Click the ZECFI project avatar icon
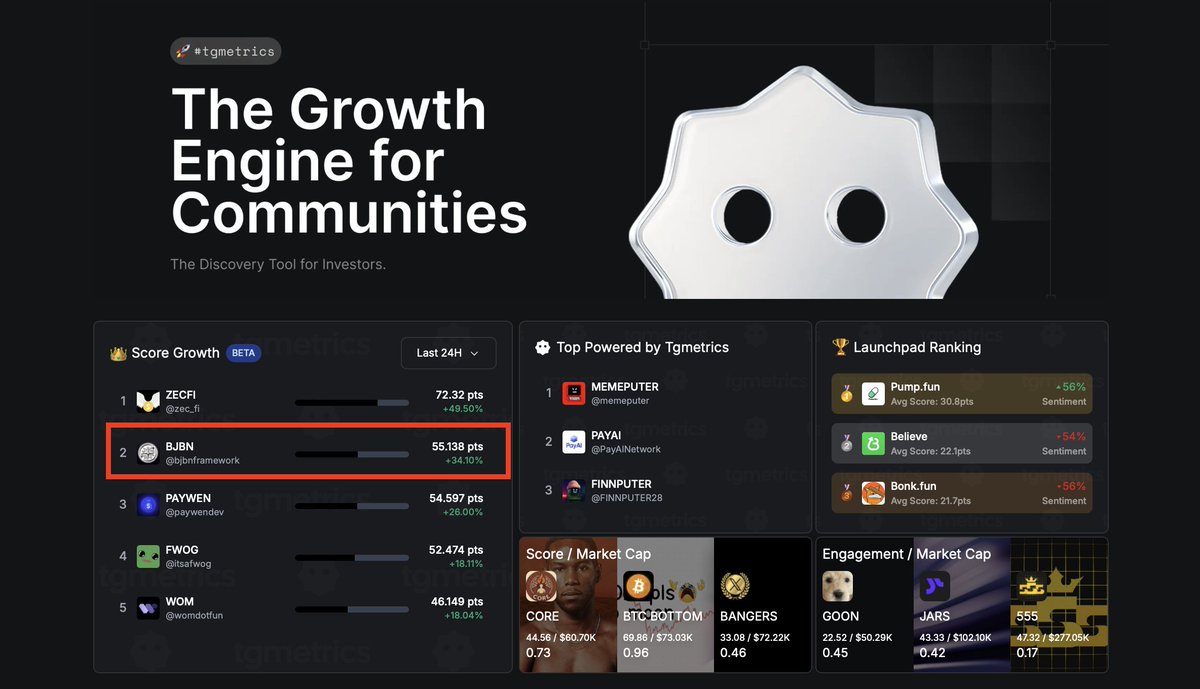The image size is (1200, 689). (148, 401)
